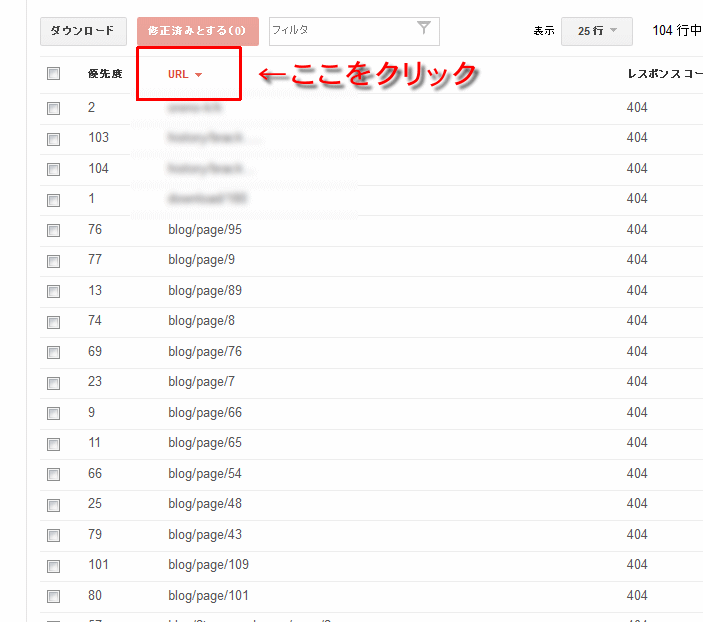Open the blog/page/9 link
The image size is (703, 622).
pos(201,260)
